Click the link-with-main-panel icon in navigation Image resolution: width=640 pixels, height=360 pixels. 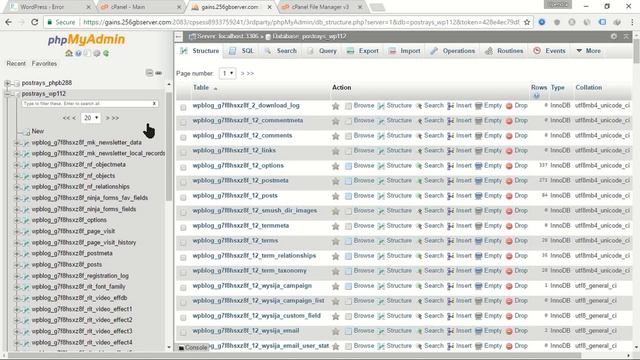click(159, 73)
